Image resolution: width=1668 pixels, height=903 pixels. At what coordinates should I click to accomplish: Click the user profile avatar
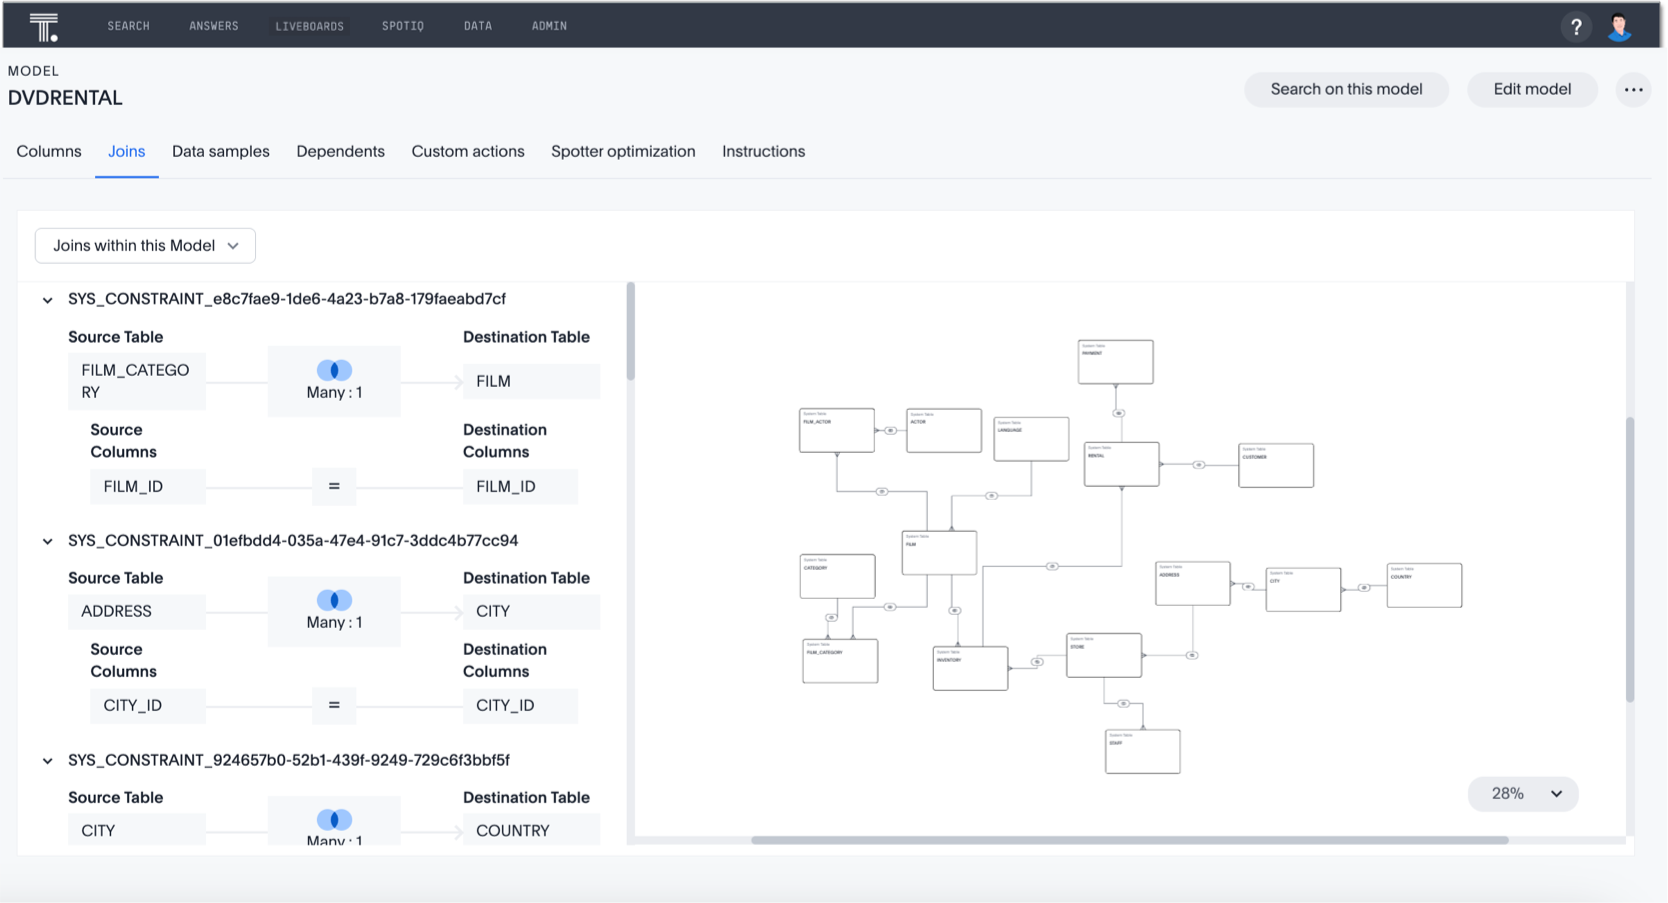[x=1620, y=27]
